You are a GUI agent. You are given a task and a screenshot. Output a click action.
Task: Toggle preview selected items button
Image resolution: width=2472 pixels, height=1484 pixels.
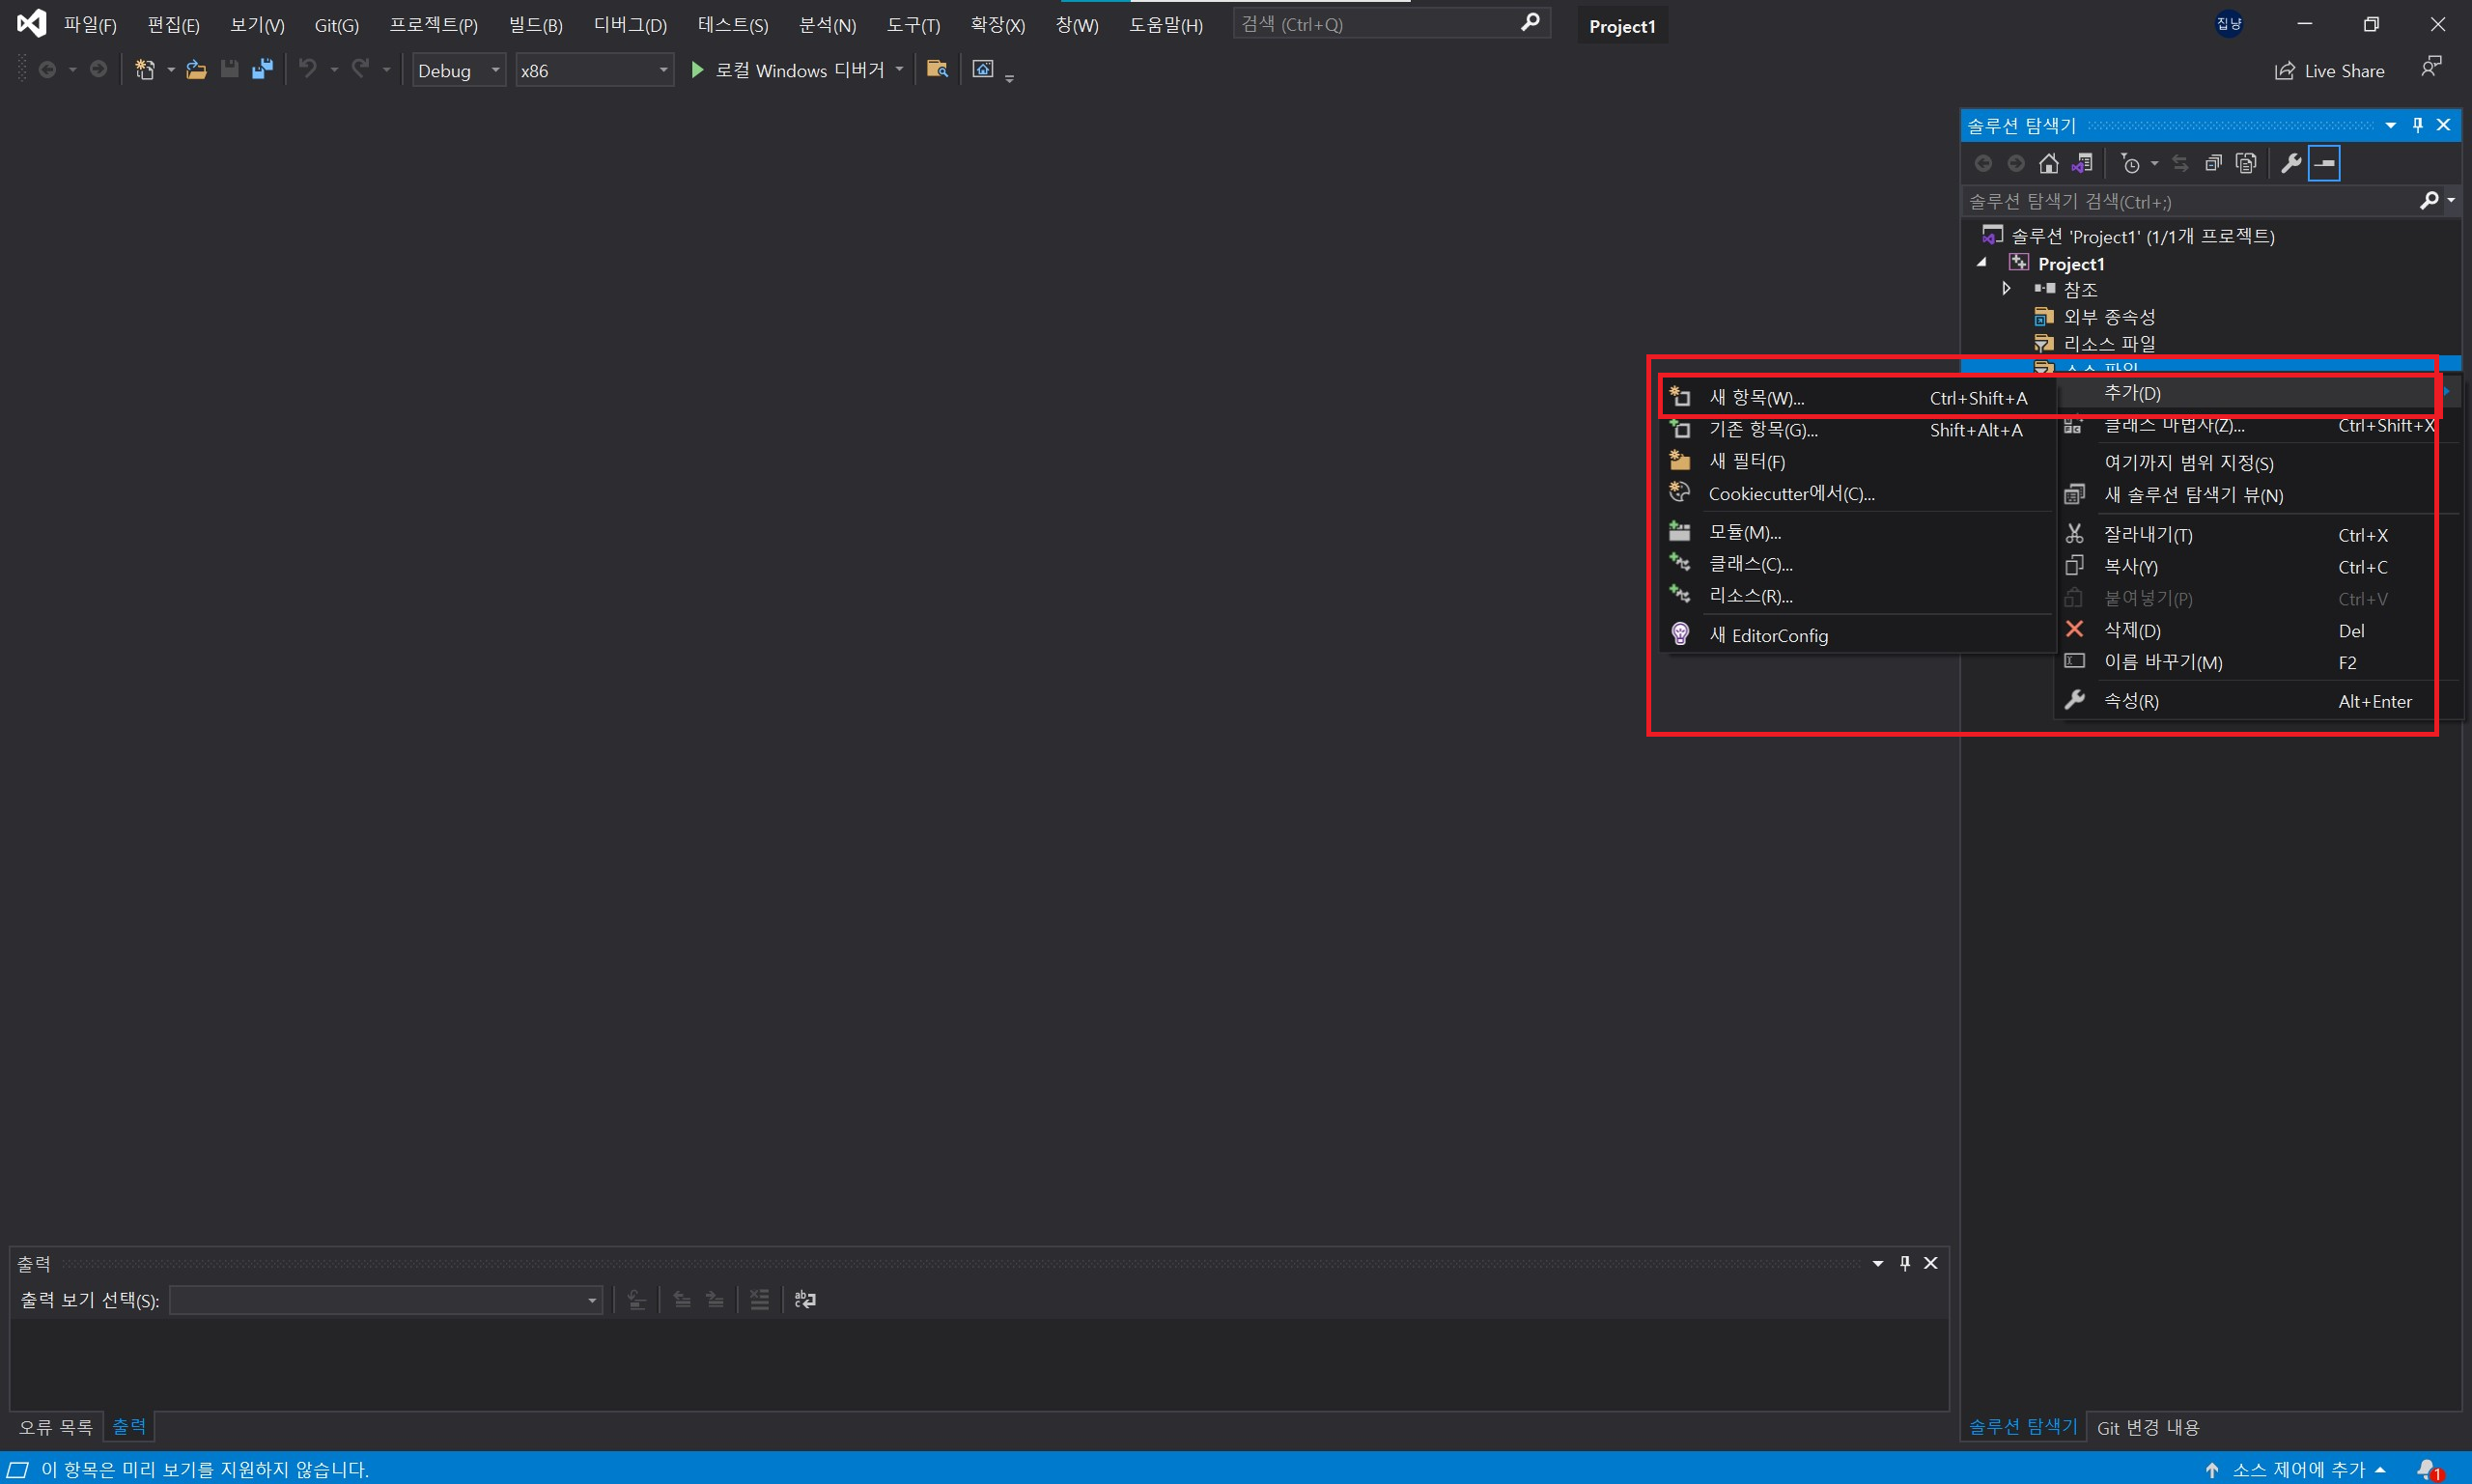(2324, 163)
